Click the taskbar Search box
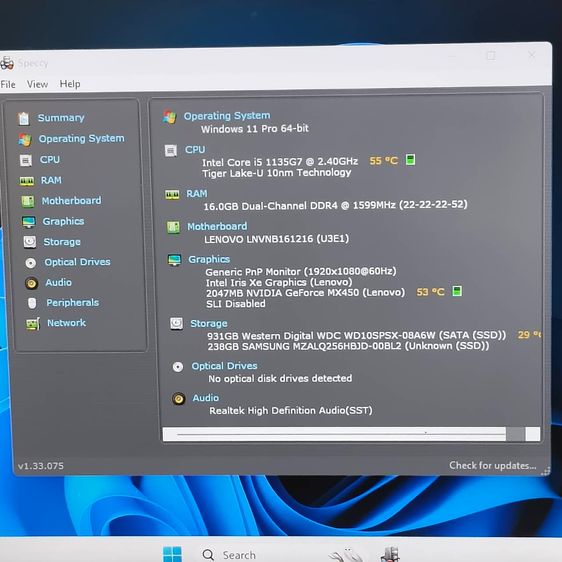This screenshot has height=562, width=562. point(229,555)
